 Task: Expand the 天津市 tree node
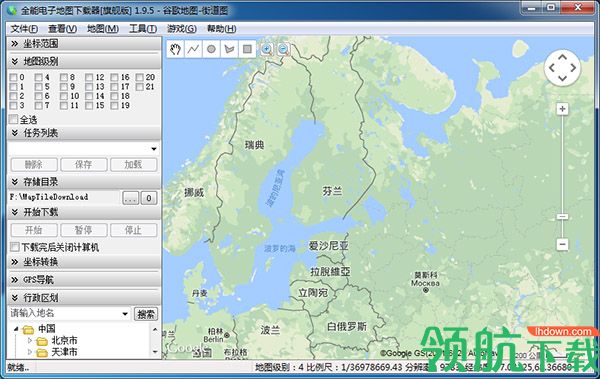click(30, 352)
